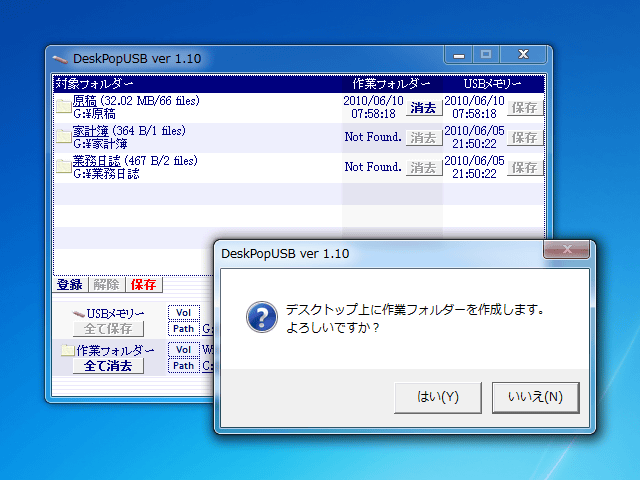Select the red 保存 tab button
Image resolution: width=640 pixels, height=480 pixels.
click(144, 284)
